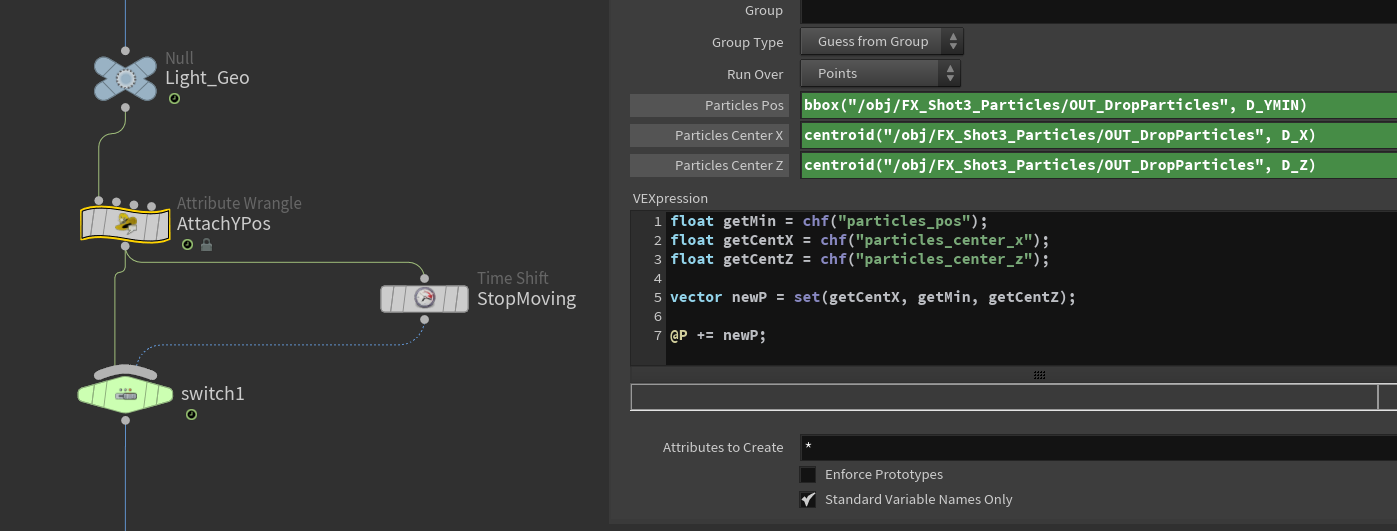This screenshot has height=531, width=1397.
Task: Click time-dependent badge under switch1
Action: (x=190, y=414)
